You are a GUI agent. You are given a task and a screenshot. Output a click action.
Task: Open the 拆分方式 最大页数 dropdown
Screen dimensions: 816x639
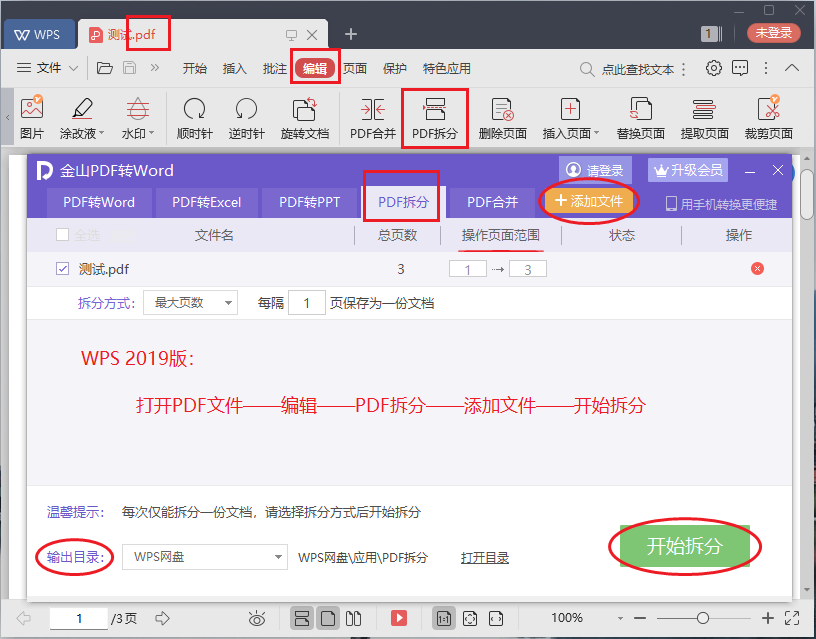190,303
